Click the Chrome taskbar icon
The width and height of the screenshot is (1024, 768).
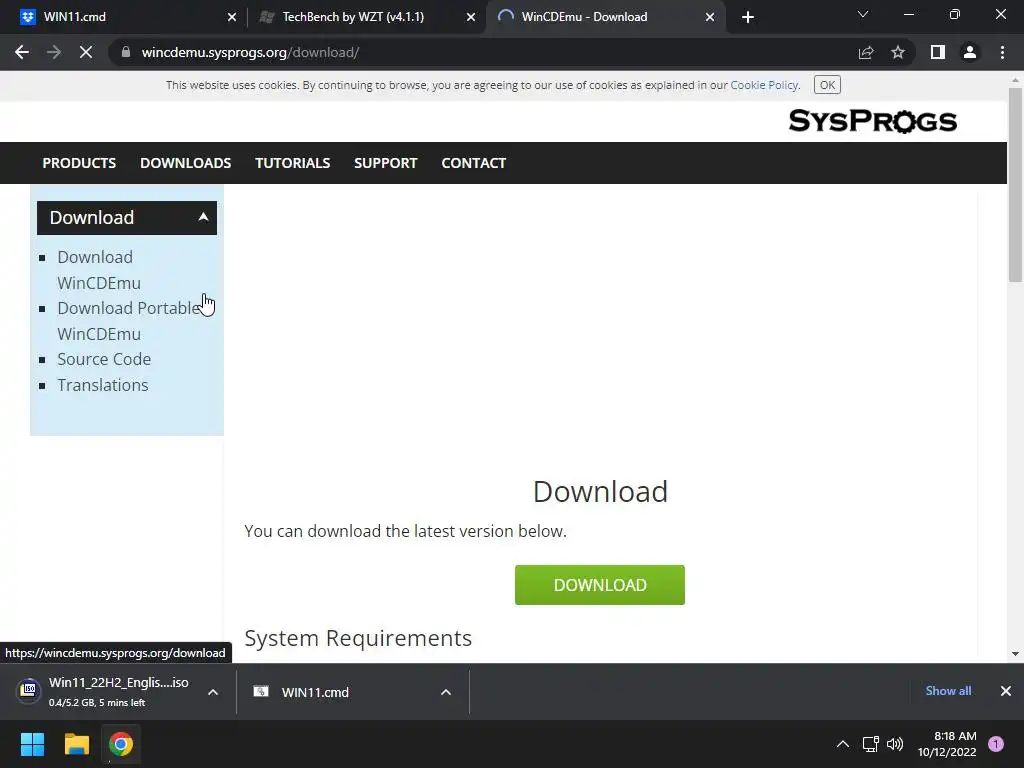[121, 744]
